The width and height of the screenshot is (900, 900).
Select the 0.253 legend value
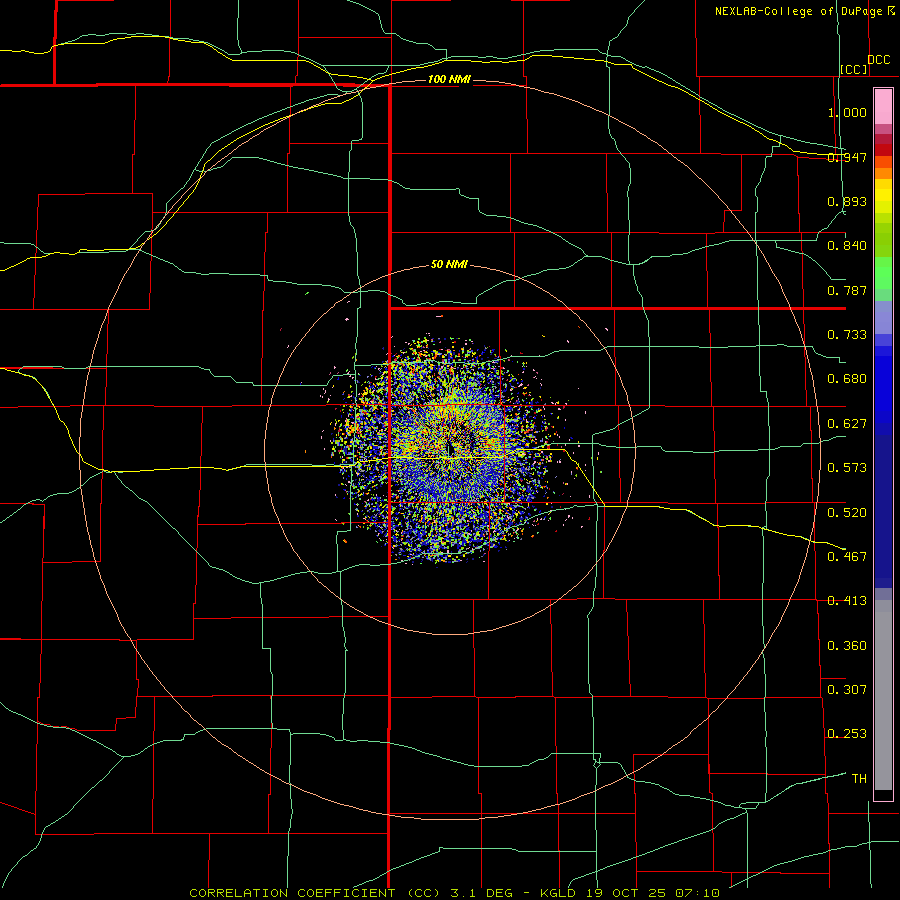pyautogui.click(x=847, y=734)
